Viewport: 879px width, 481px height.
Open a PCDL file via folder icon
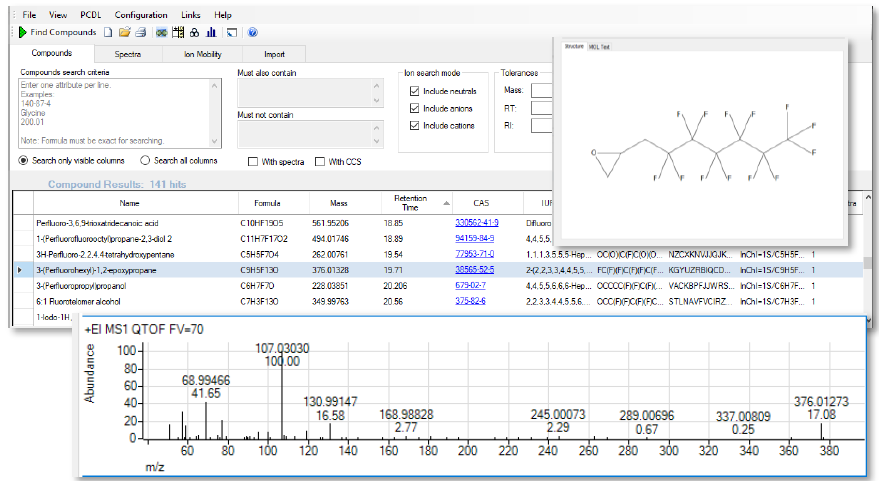[x=124, y=33]
